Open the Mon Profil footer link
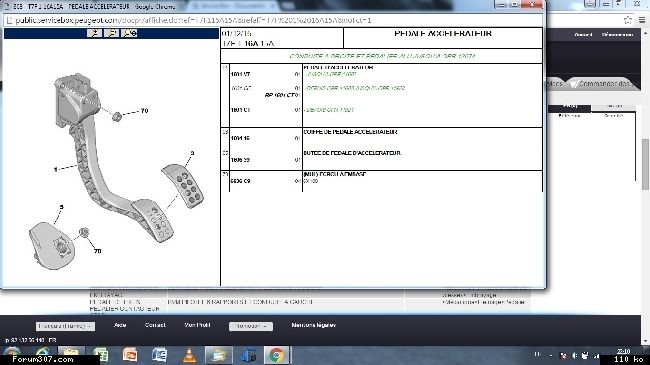Viewport: 650px width, 365px height. (x=197, y=325)
